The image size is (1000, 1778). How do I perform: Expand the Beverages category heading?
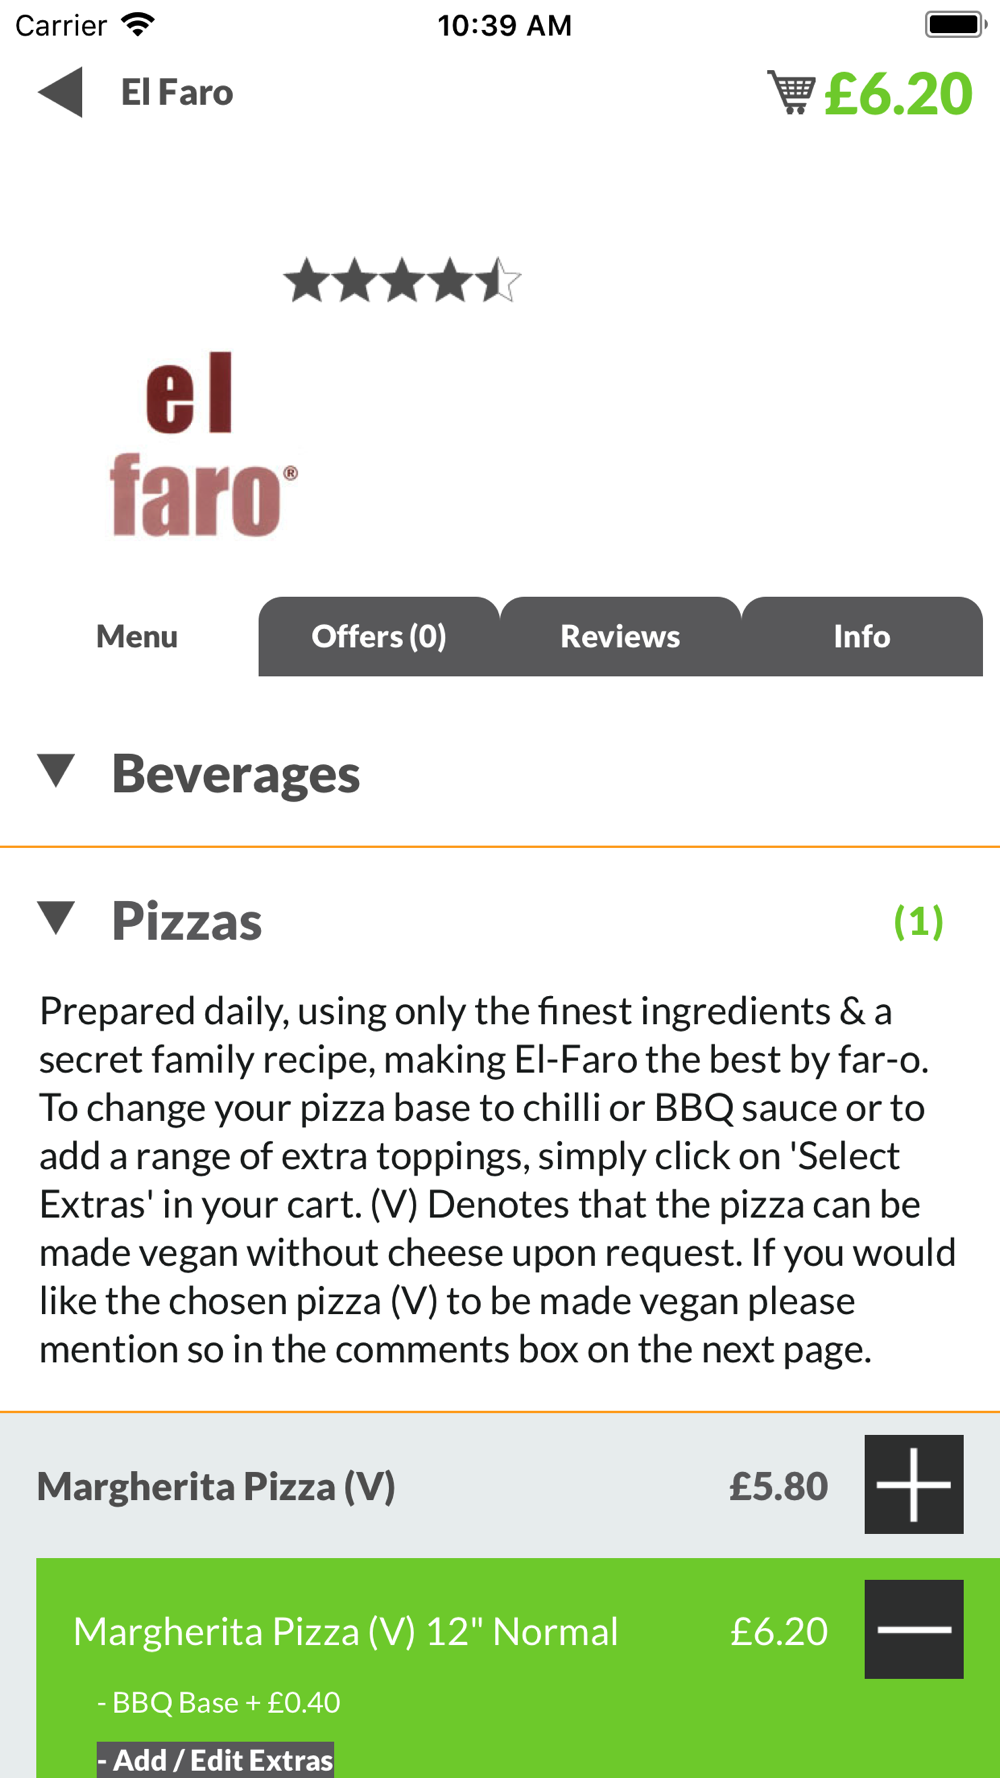[x=235, y=774]
